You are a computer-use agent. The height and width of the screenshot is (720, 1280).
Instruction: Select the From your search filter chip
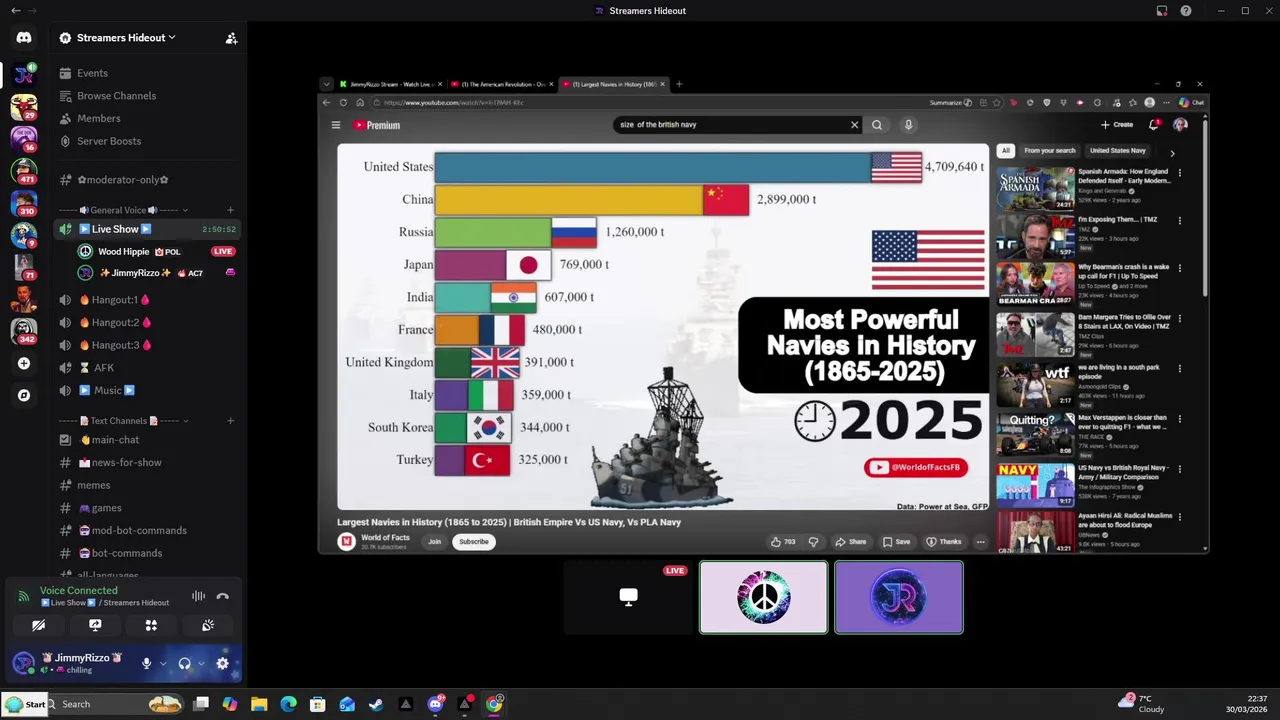(1050, 151)
